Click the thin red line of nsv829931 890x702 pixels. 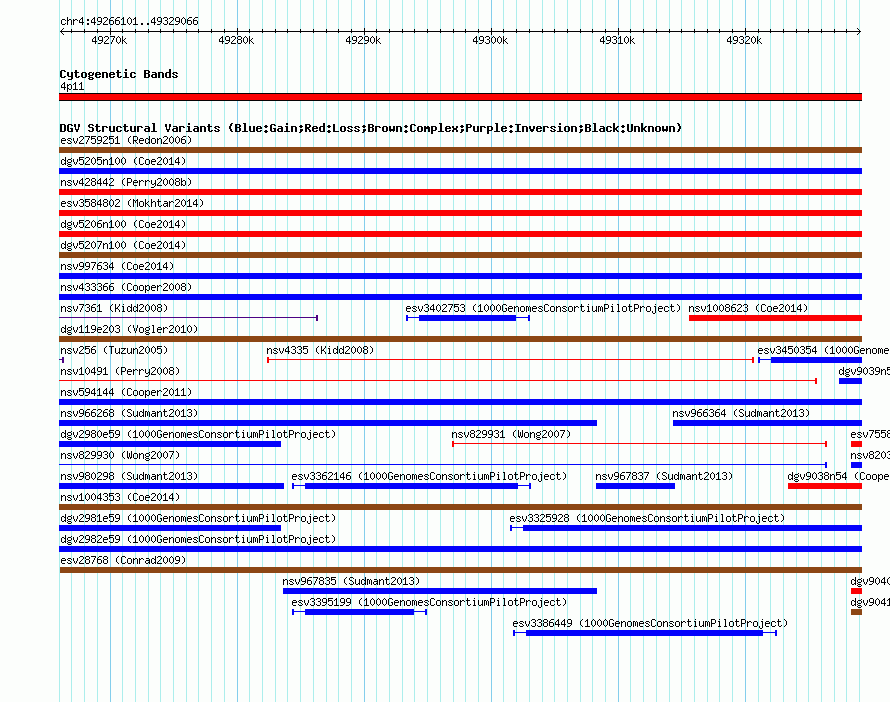[639, 444]
